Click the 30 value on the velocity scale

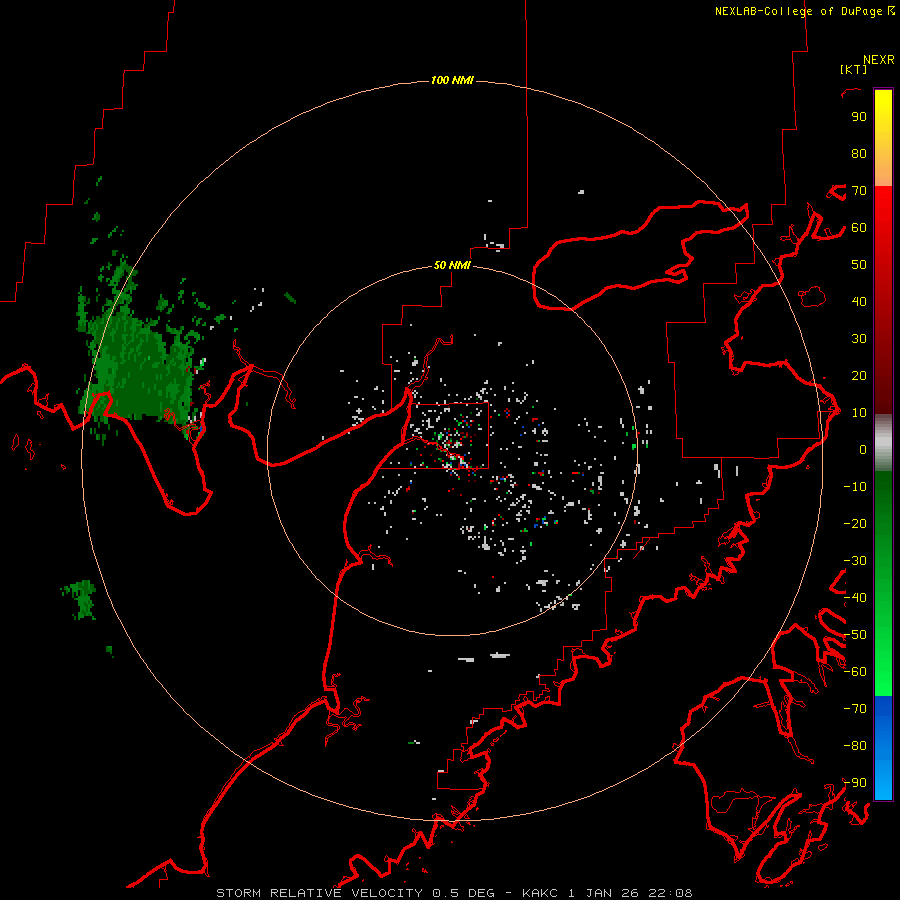[x=859, y=339]
